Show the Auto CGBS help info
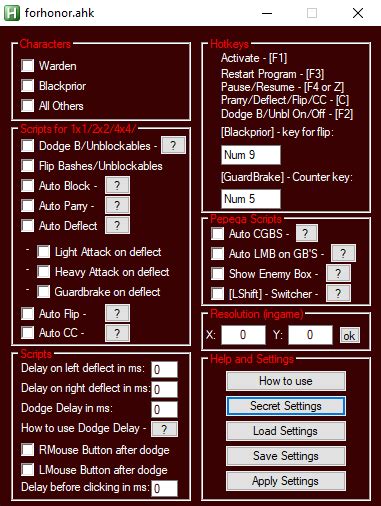The width and height of the screenshot is (381, 506). click(x=307, y=233)
